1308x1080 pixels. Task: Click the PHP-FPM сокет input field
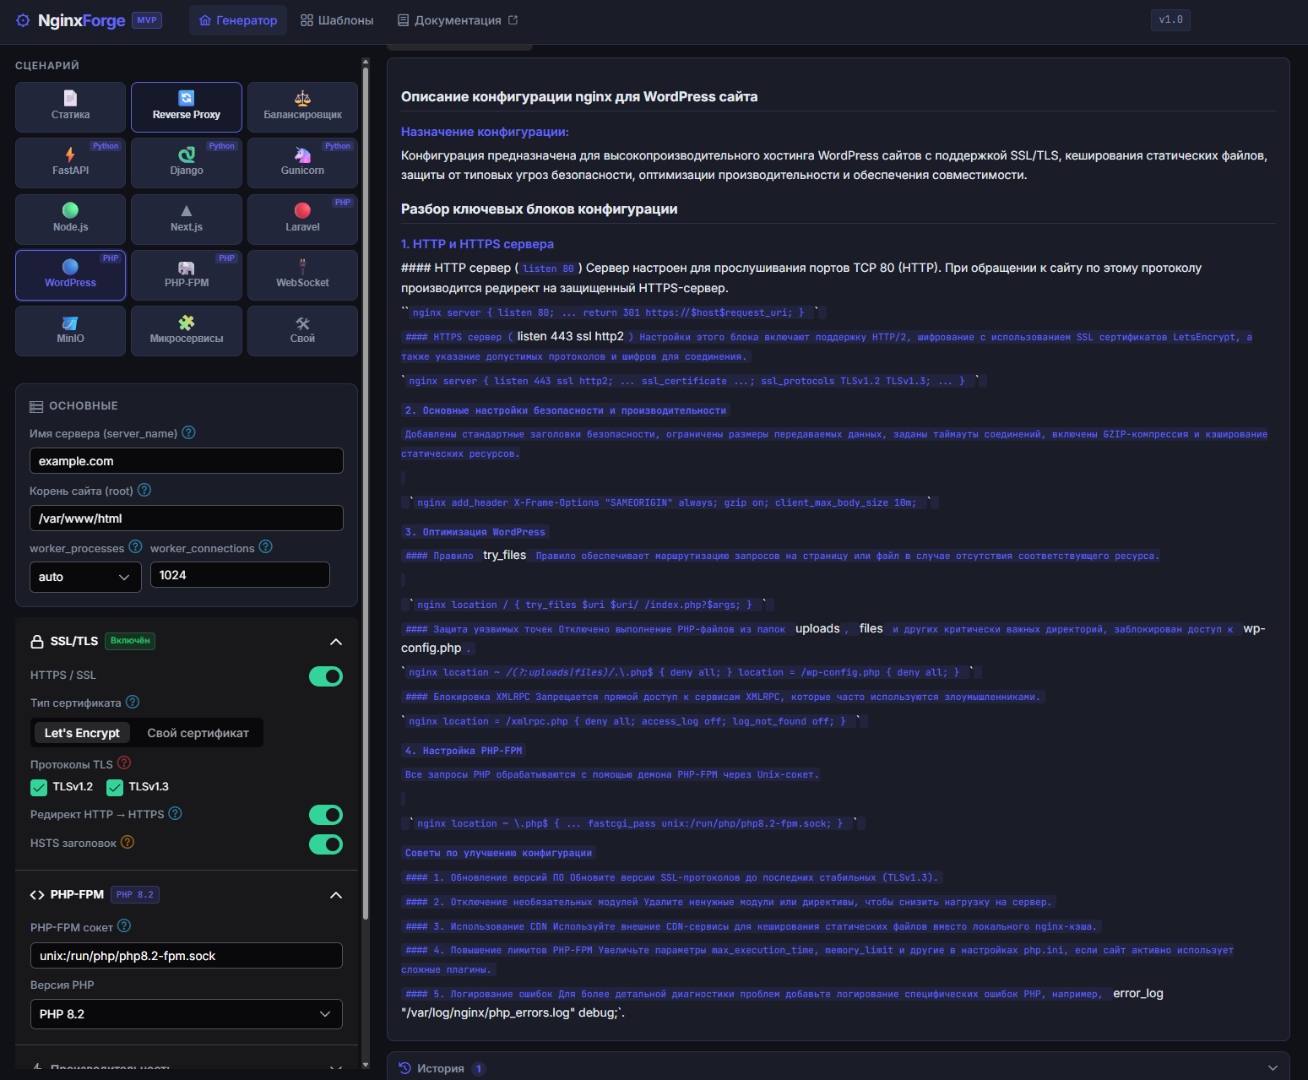[x=186, y=956]
